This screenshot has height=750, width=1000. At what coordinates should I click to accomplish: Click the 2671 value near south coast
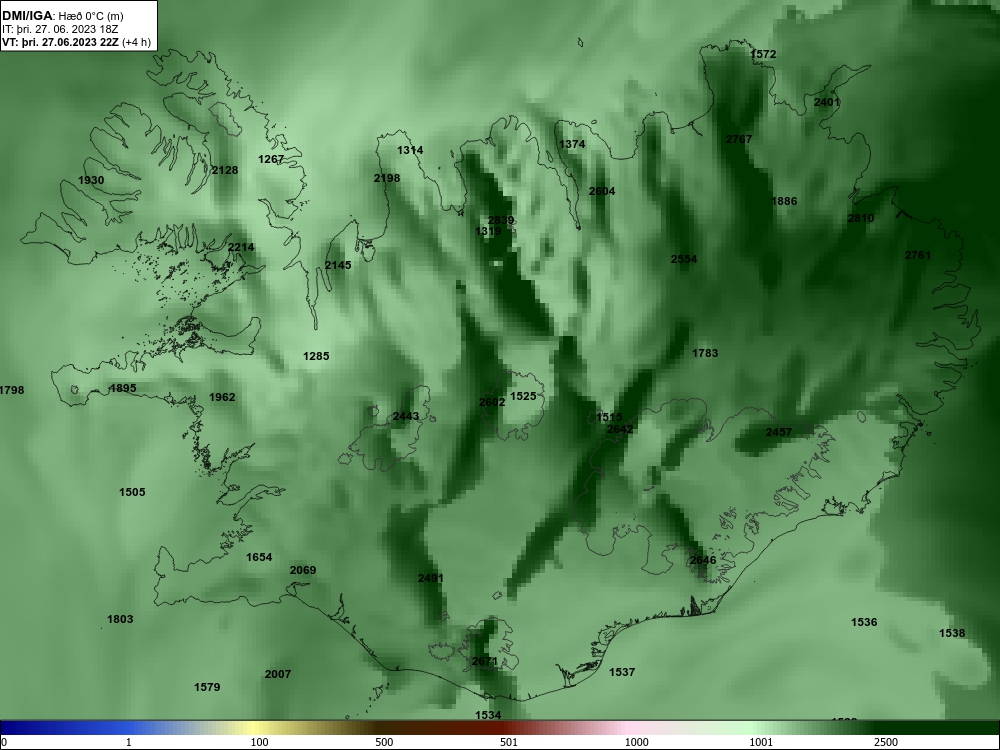pyautogui.click(x=485, y=661)
